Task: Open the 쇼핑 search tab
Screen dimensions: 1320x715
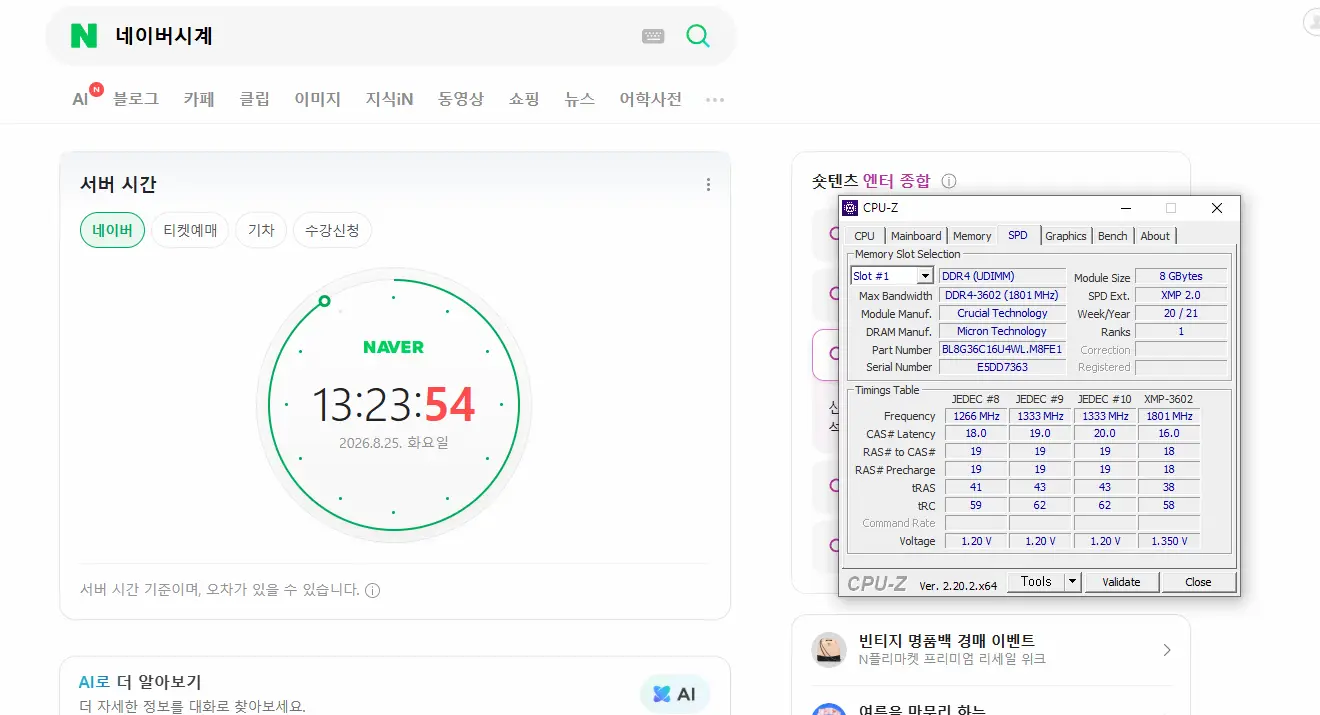Action: pyautogui.click(x=524, y=99)
